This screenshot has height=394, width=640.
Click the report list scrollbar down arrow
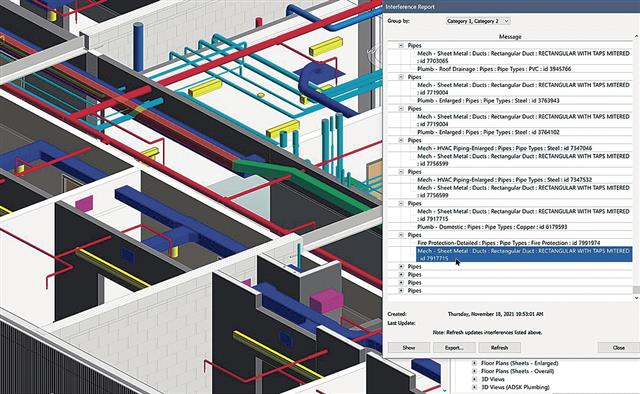point(636,298)
